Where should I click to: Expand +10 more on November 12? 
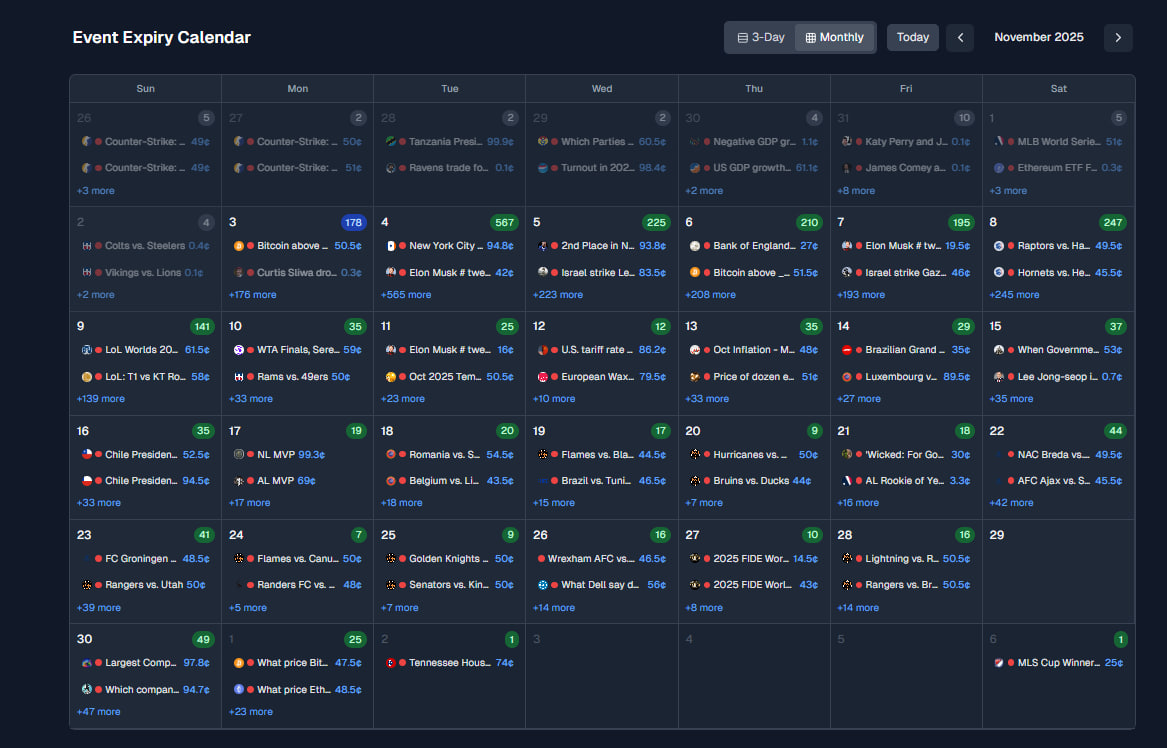(554, 399)
